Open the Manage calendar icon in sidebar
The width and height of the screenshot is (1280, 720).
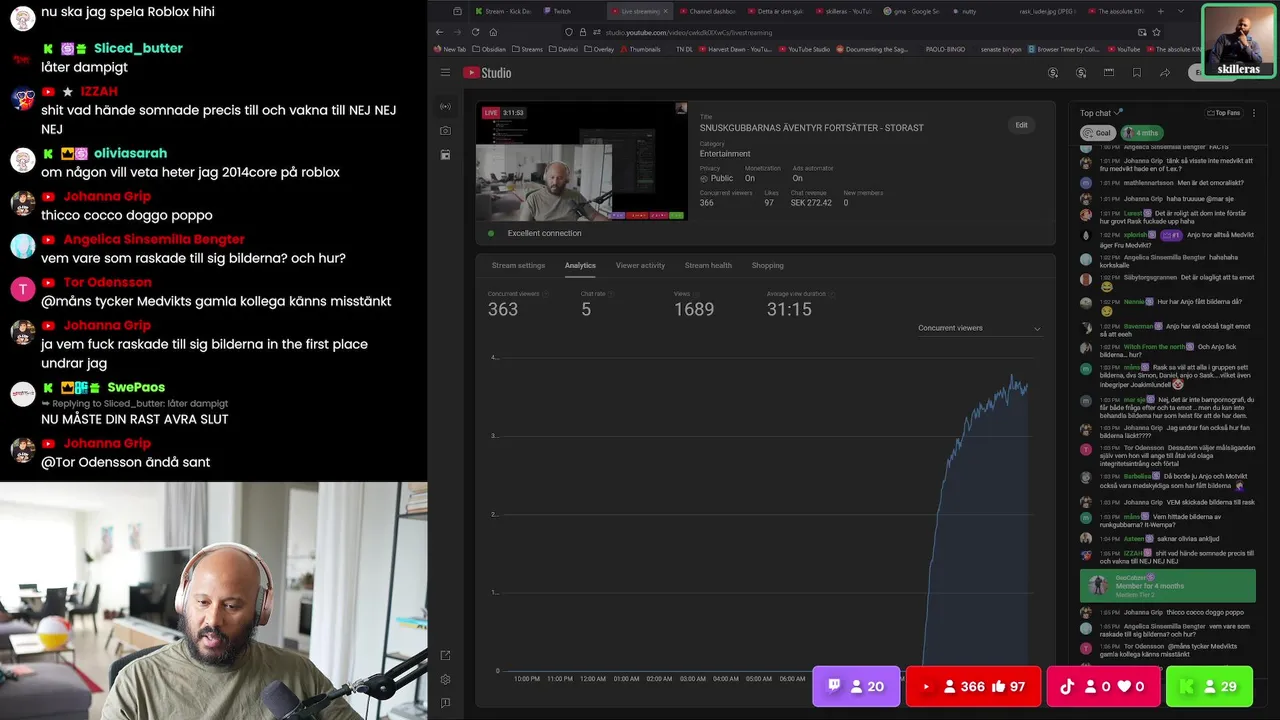pos(445,155)
